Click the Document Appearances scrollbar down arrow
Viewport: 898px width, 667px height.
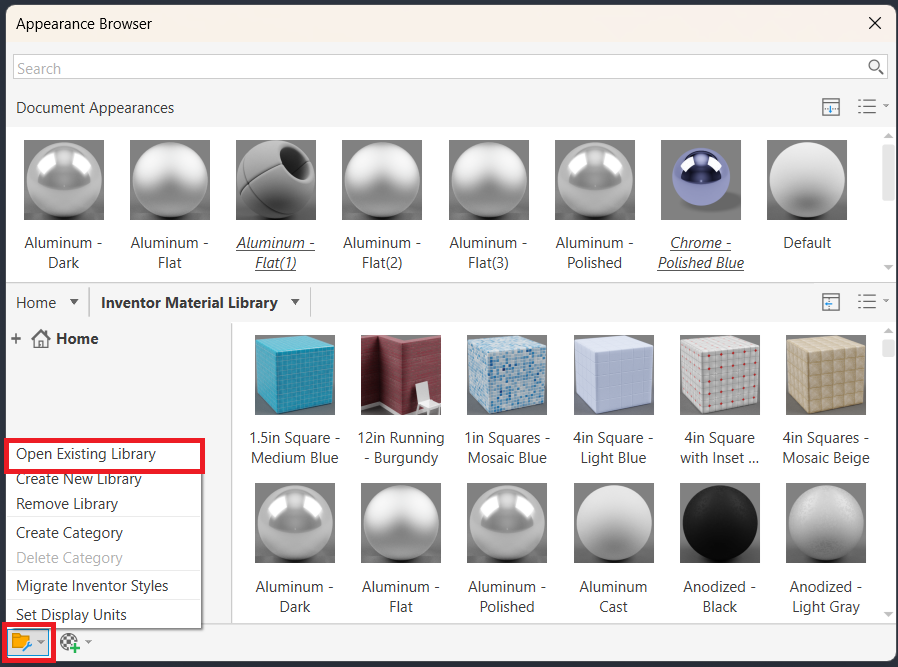[888, 267]
